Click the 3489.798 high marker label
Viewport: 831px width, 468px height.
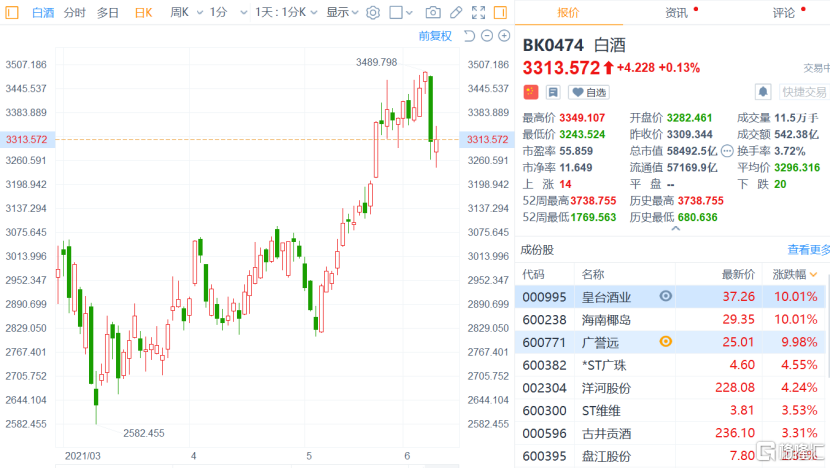(x=376, y=62)
